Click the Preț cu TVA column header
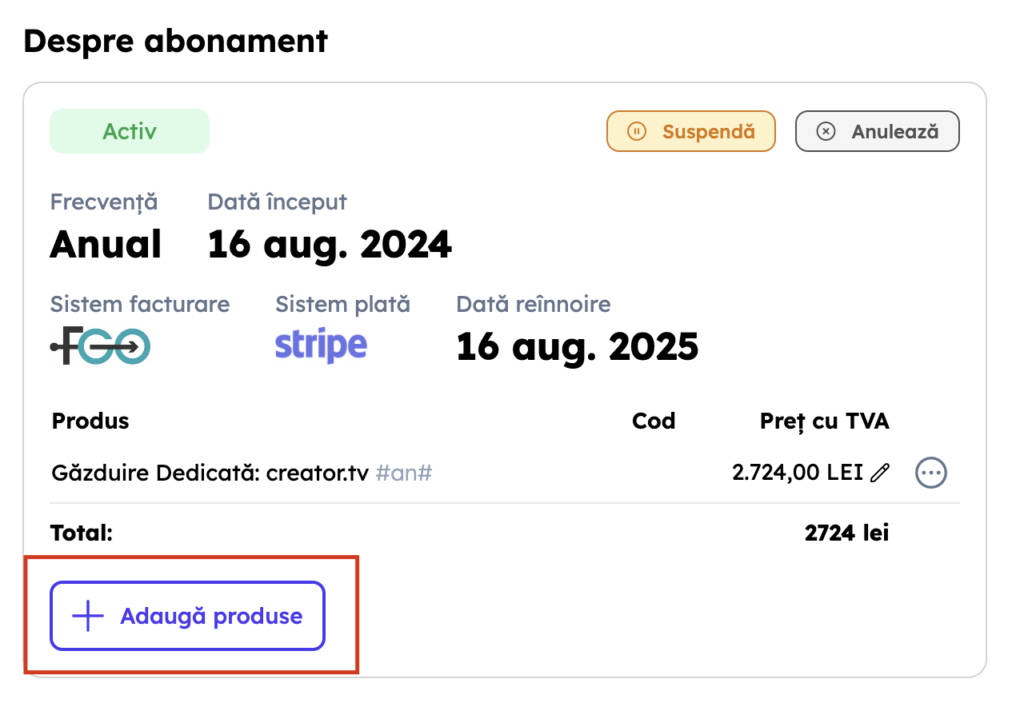The height and width of the screenshot is (707, 1024). tap(824, 421)
